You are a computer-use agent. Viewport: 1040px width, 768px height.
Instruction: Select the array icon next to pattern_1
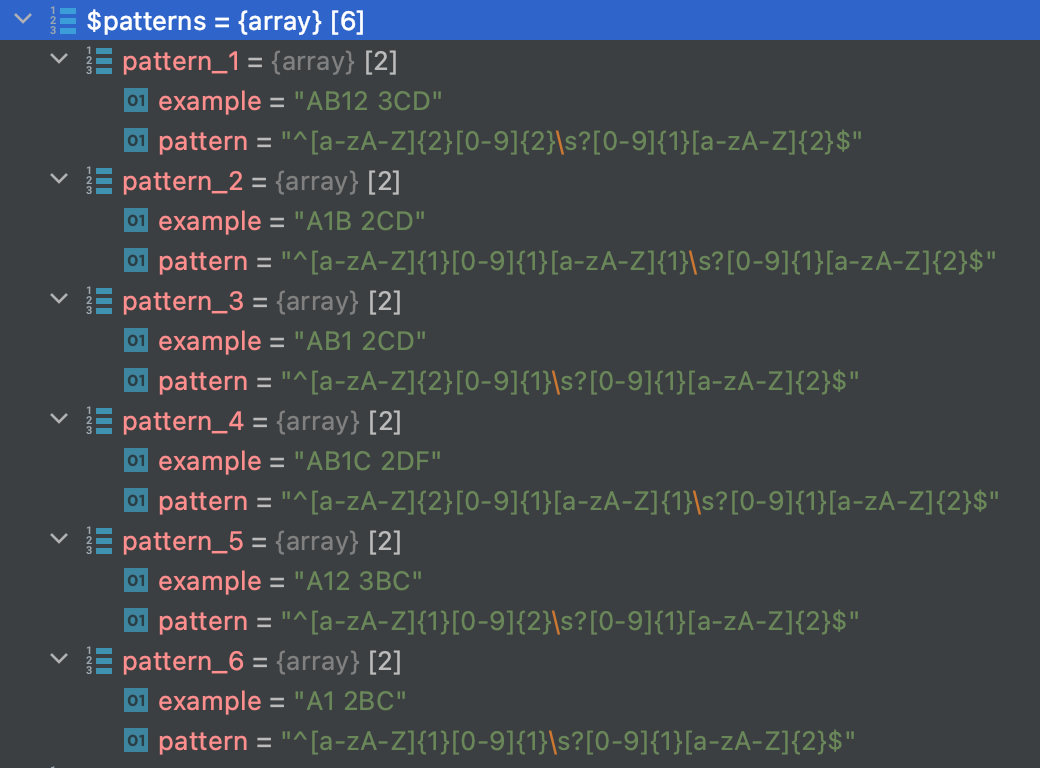click(101, 60)
